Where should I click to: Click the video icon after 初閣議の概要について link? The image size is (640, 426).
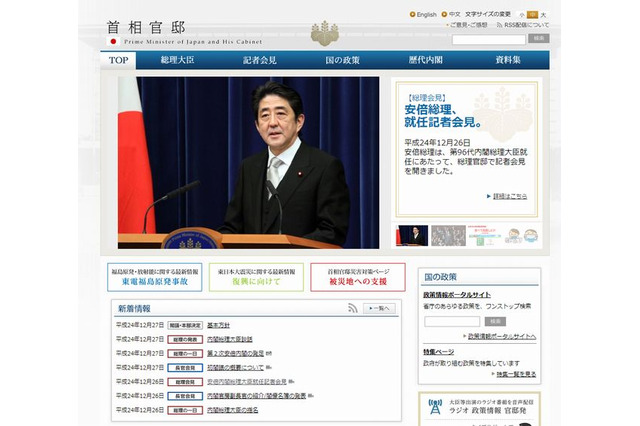269,368
